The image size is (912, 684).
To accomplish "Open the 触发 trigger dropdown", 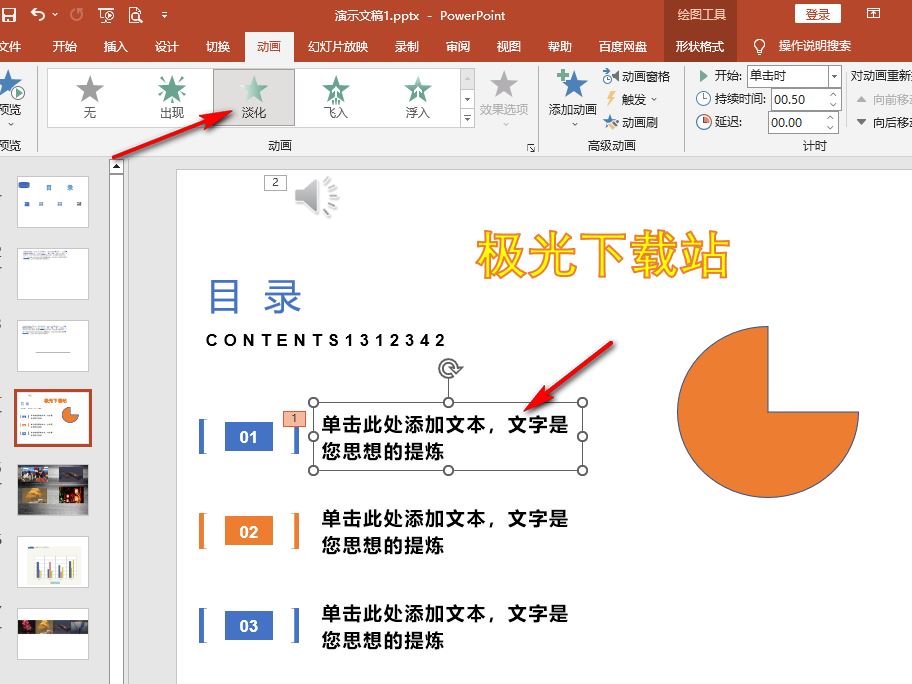I will click(633, 99).
